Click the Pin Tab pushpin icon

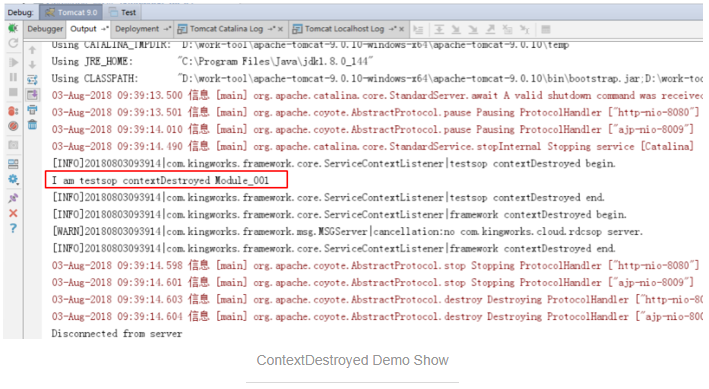pos(13,198)
